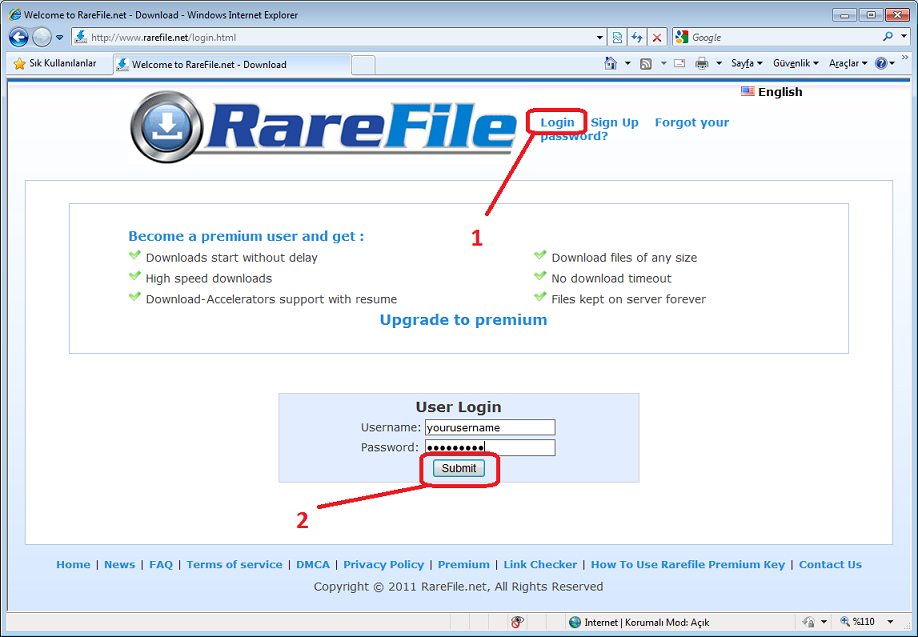The width and height of the screenshot is (918, 637).
Task: Open the News footer link
Action: (119, 564)
